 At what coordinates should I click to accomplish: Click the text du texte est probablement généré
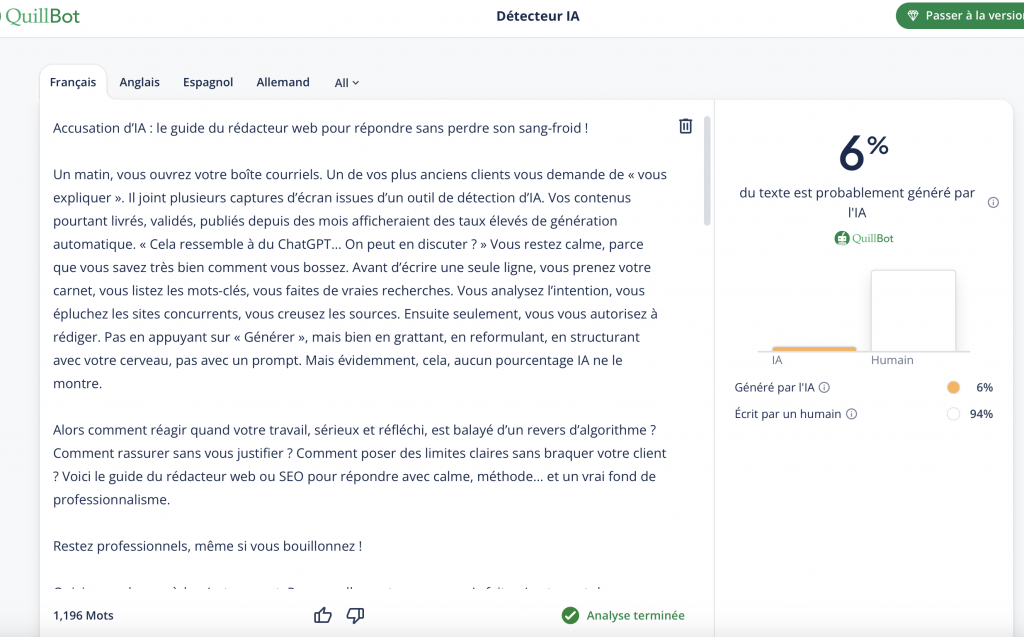(857, 203)
